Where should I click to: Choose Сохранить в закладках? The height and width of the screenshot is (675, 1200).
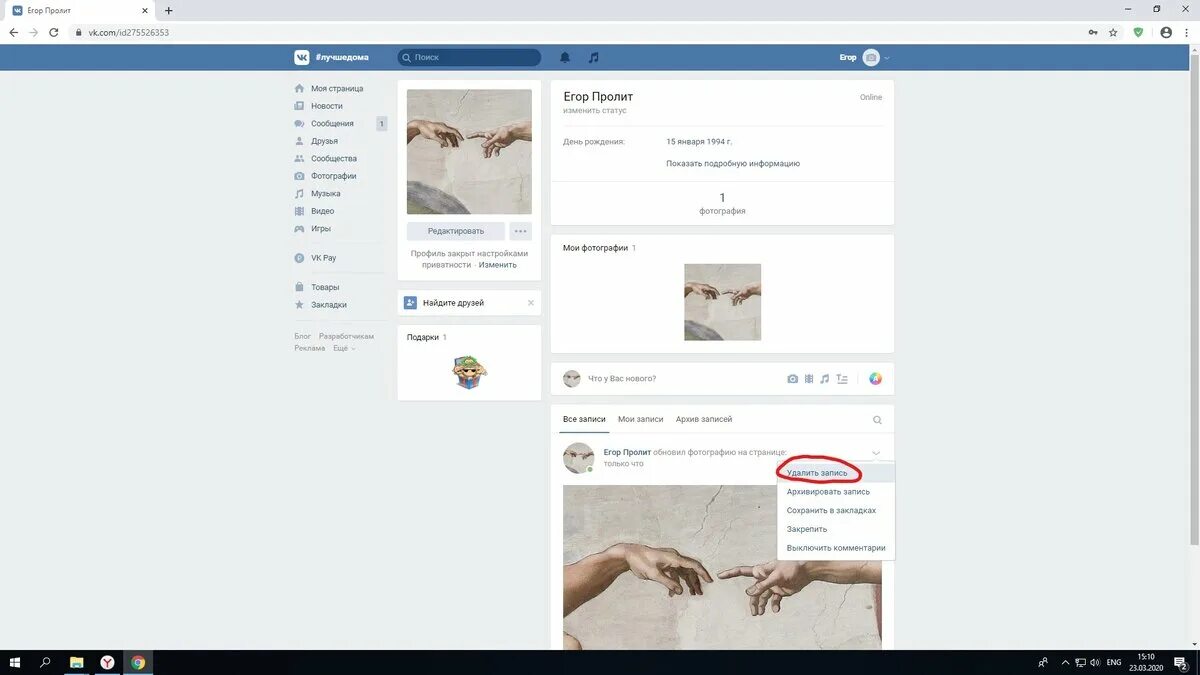(x=831, y=511)
